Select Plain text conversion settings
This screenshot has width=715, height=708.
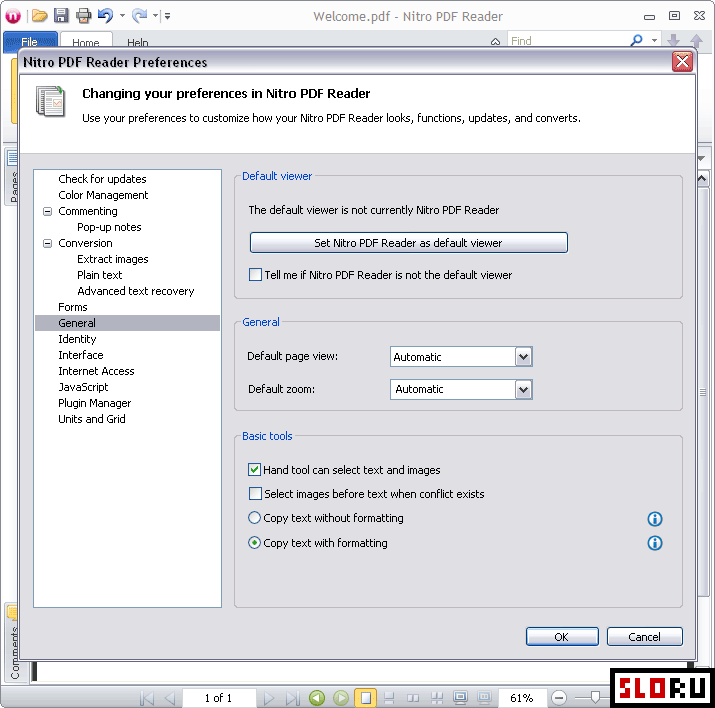pos(100,274)
